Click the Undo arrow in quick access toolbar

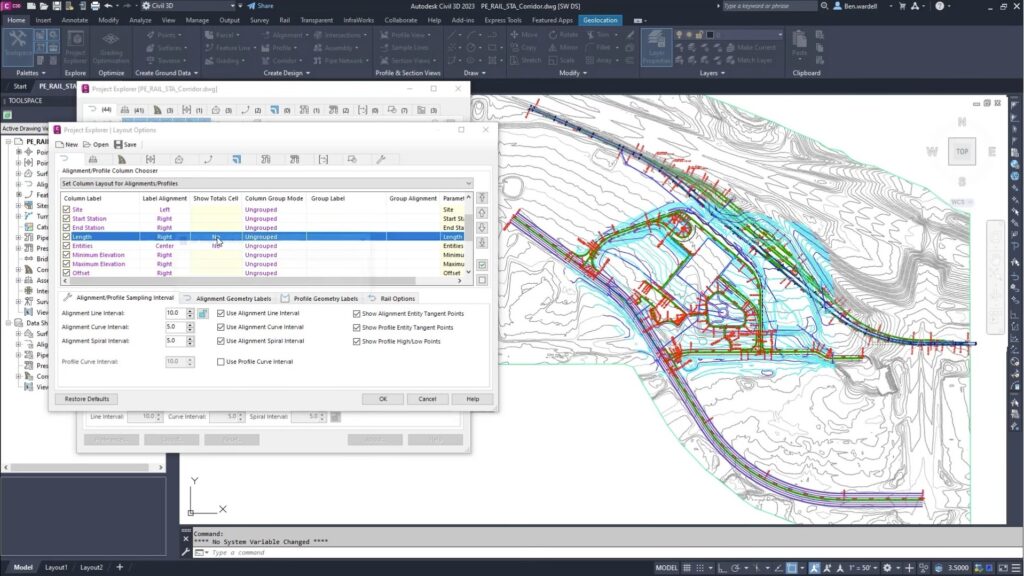click(108, 6)
